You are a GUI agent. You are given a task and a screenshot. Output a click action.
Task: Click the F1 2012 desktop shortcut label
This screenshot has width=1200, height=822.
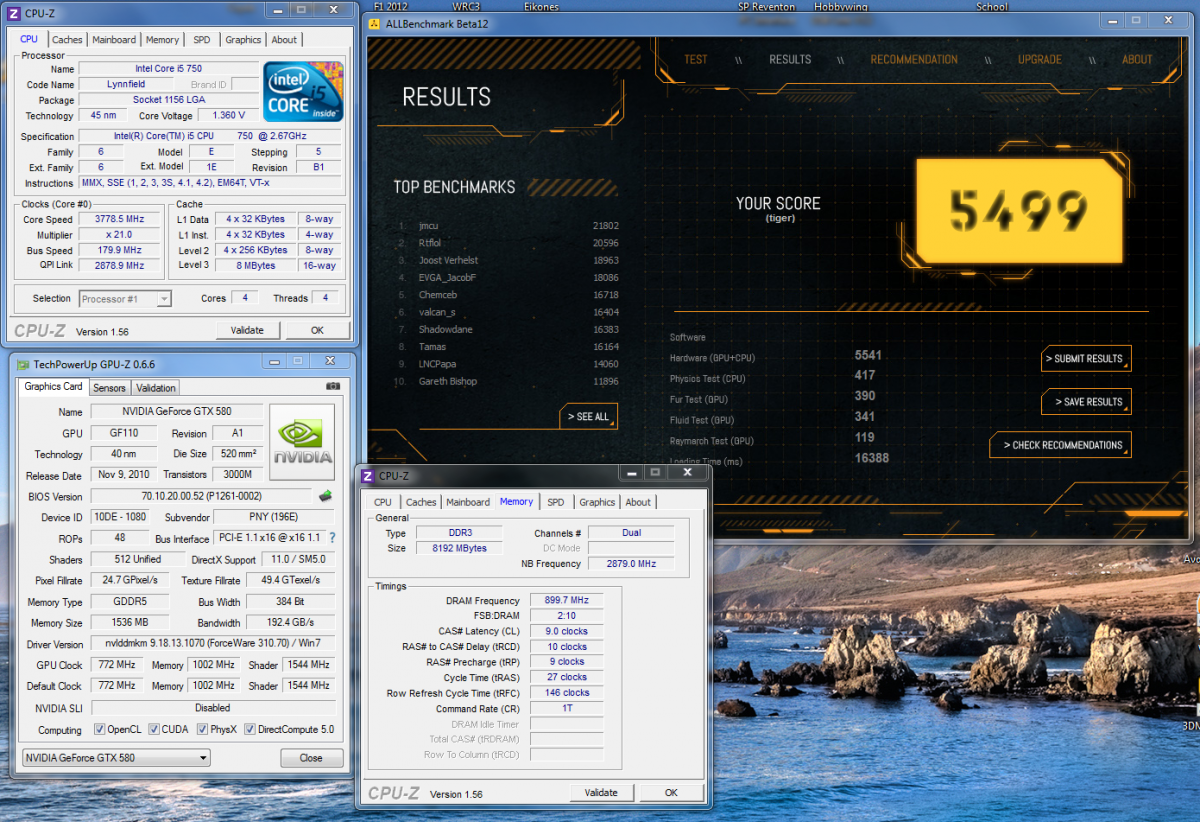click(x=390, y=6)
